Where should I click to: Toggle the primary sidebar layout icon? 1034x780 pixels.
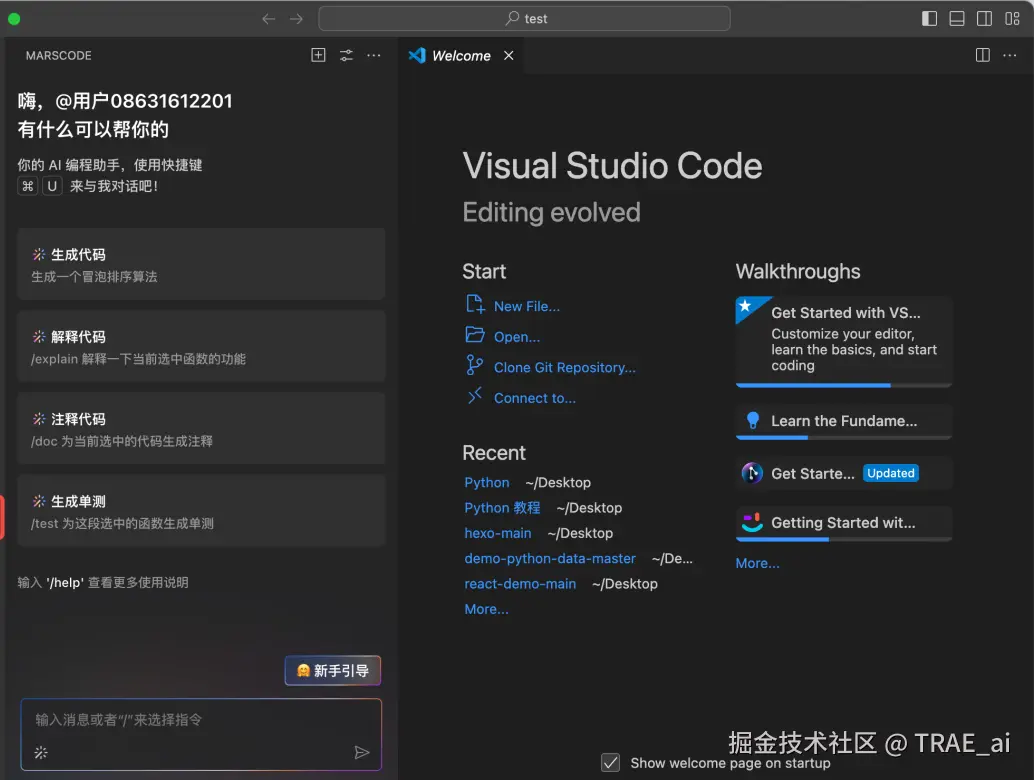[x=929, y=18]
